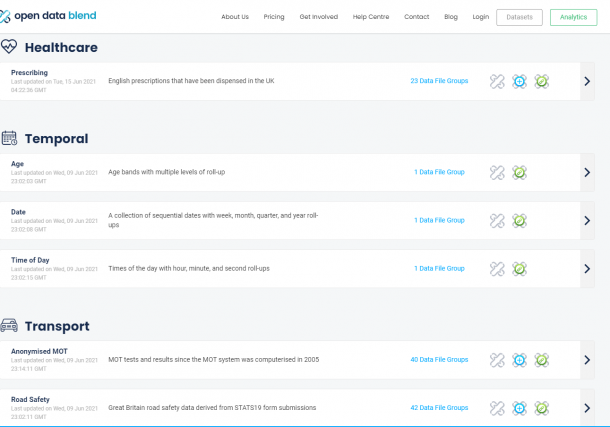
Task: Open the Road Safety dataset title
Action: click(x=30, y=399)
